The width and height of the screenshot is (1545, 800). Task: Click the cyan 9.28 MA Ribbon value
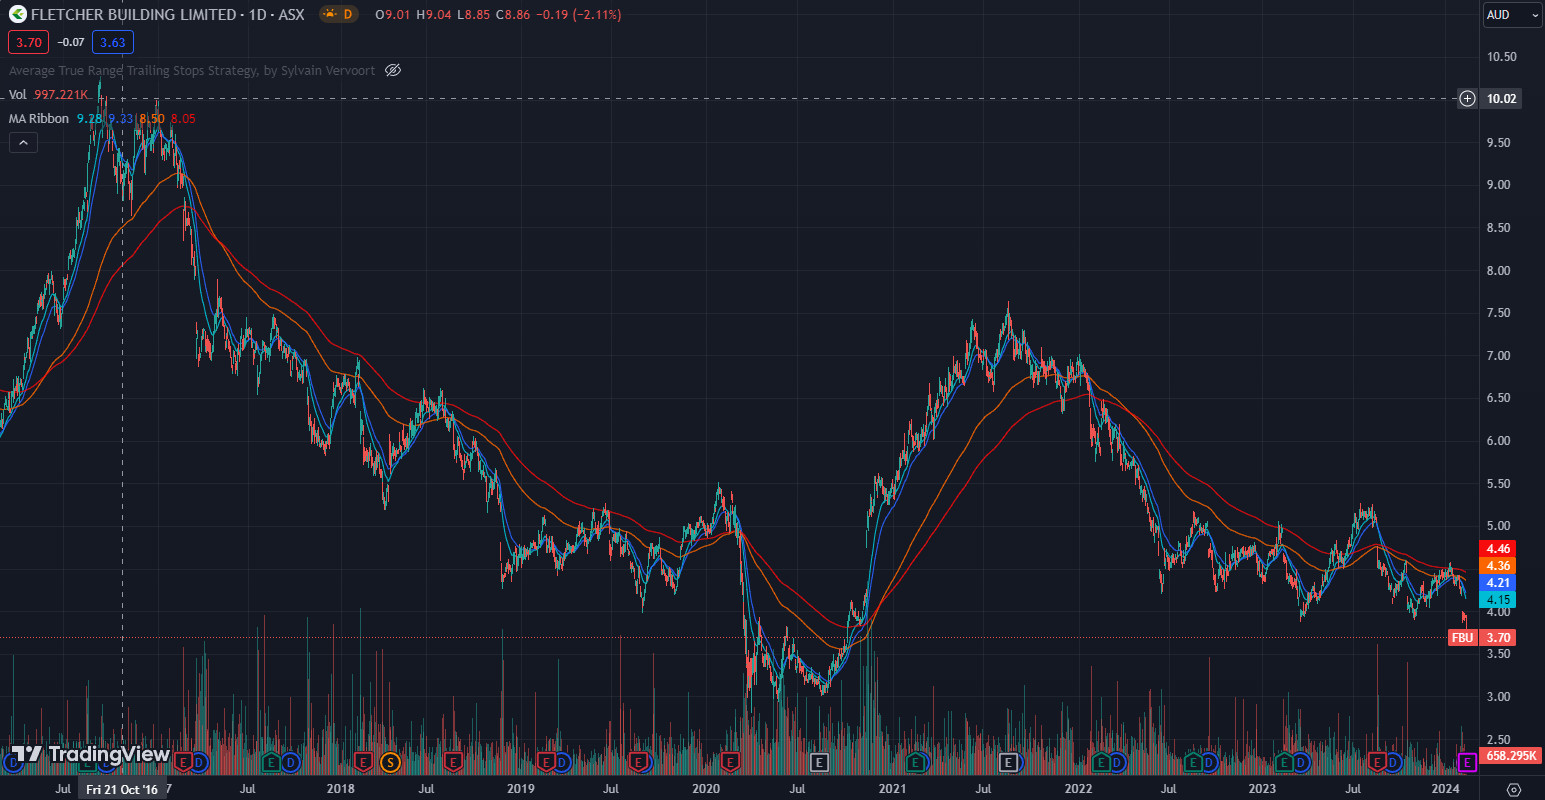coord(90,118)
